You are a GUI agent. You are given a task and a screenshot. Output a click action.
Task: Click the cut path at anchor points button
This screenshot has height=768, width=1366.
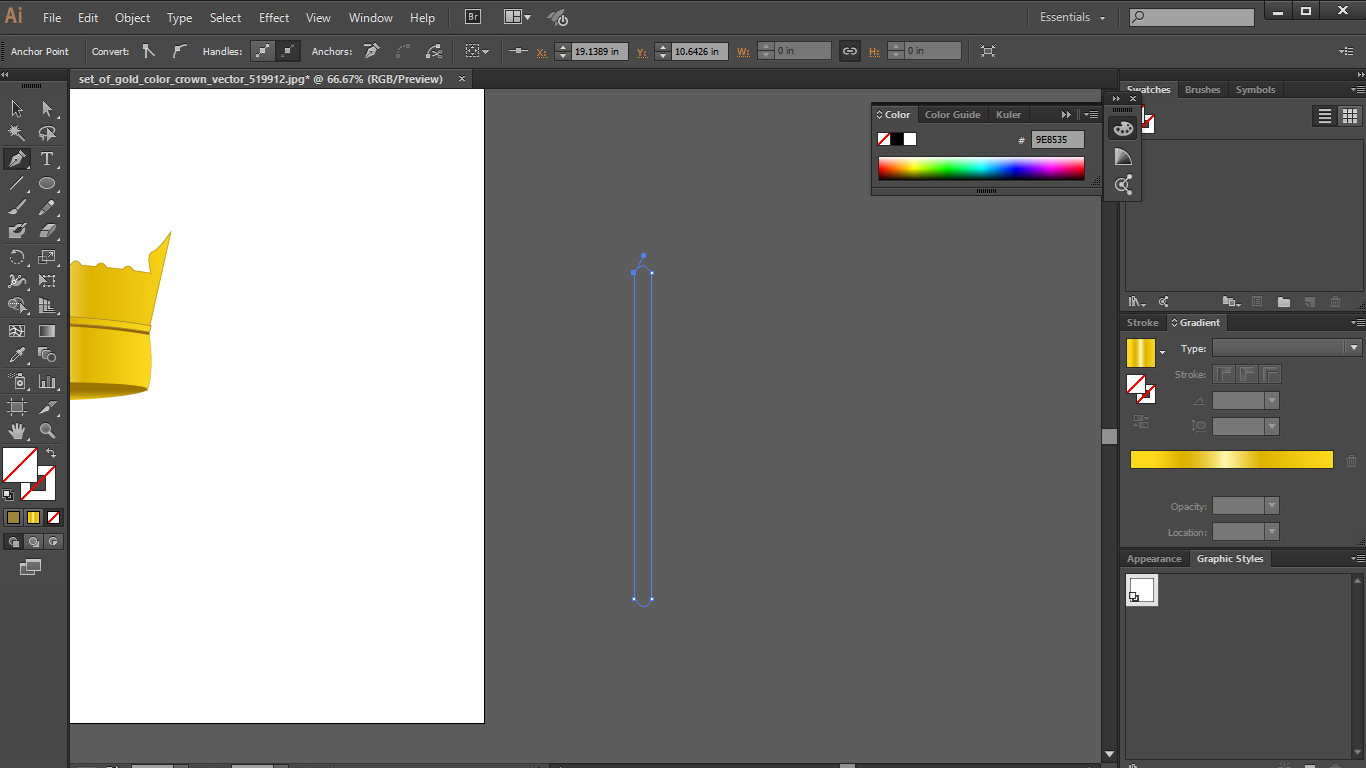tap(434, 50)
